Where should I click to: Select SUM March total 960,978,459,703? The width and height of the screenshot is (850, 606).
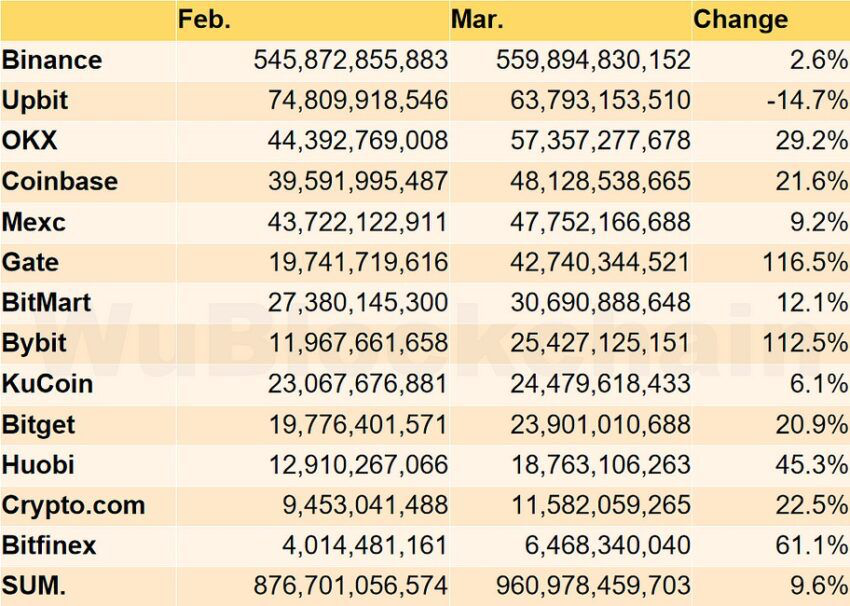pos(593,586)
